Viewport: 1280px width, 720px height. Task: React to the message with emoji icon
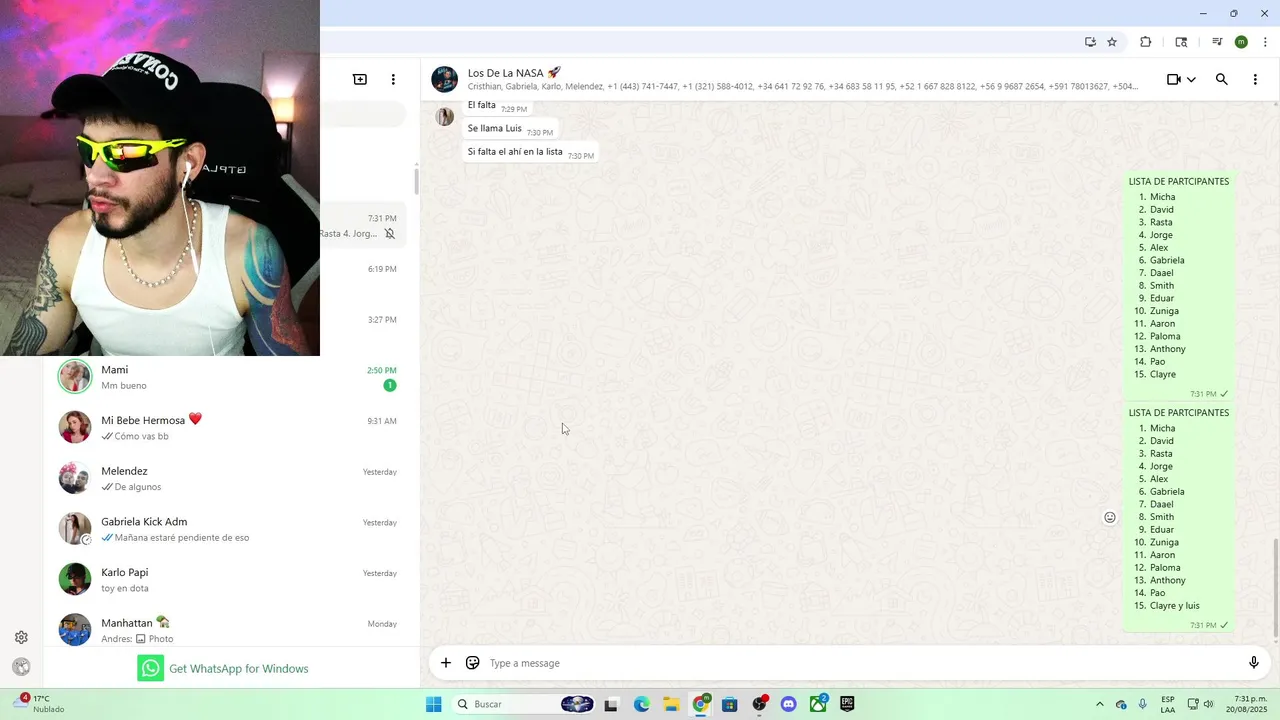pos(1110,517)
